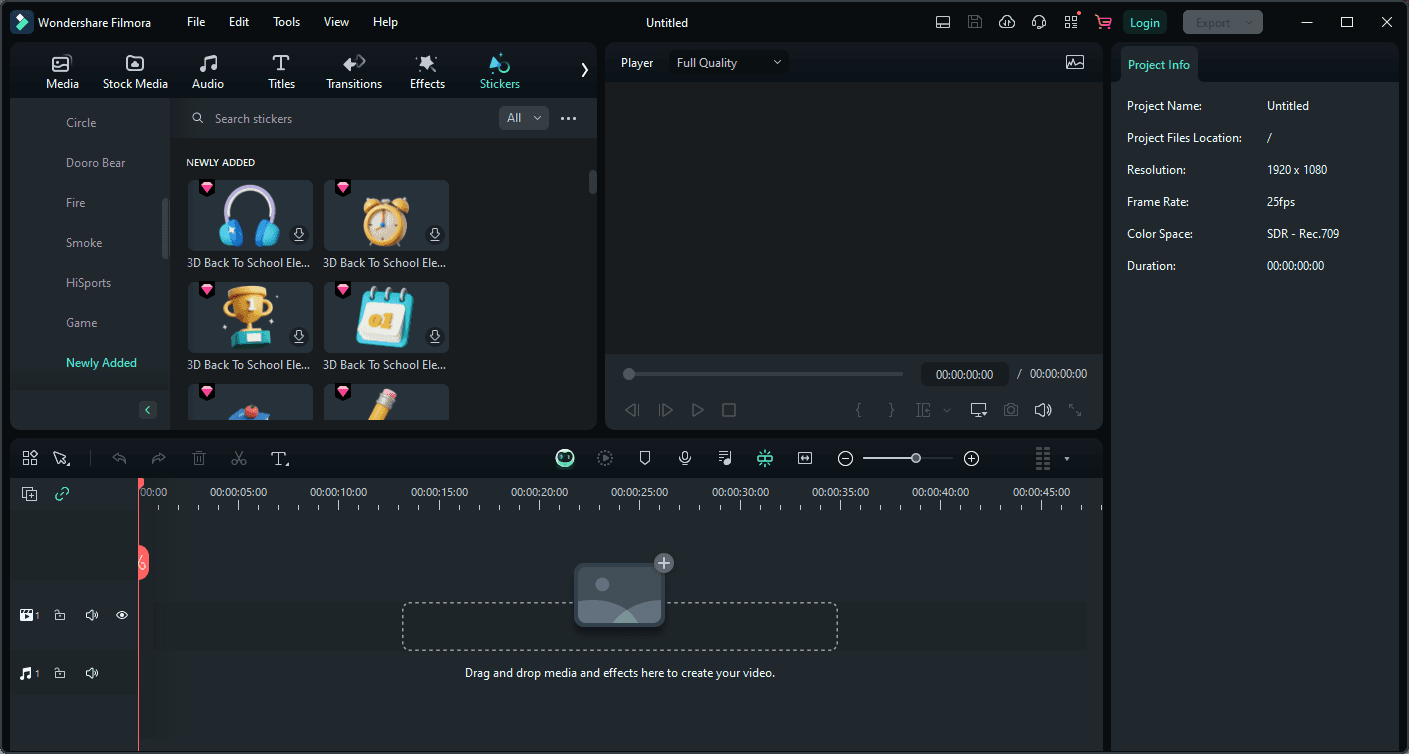Click the timeline zoom slider handle
The width and height of the screenshot is (1409, 754).
click(x=916, y=458)
